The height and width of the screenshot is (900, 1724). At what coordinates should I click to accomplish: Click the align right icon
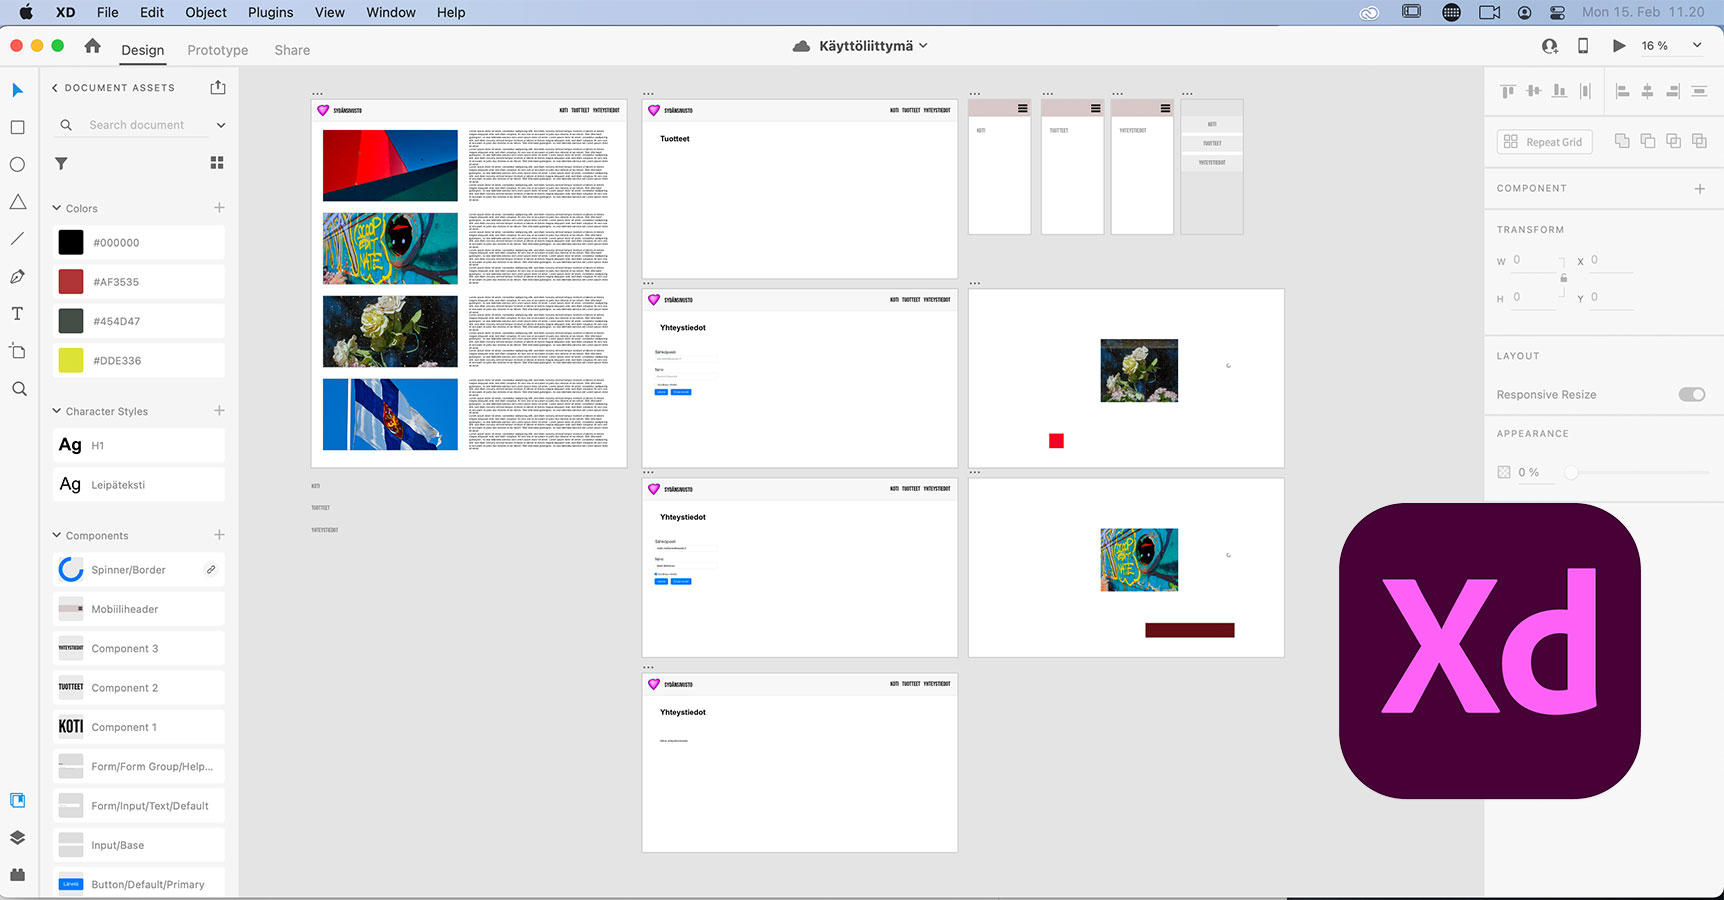[1673, 91]
